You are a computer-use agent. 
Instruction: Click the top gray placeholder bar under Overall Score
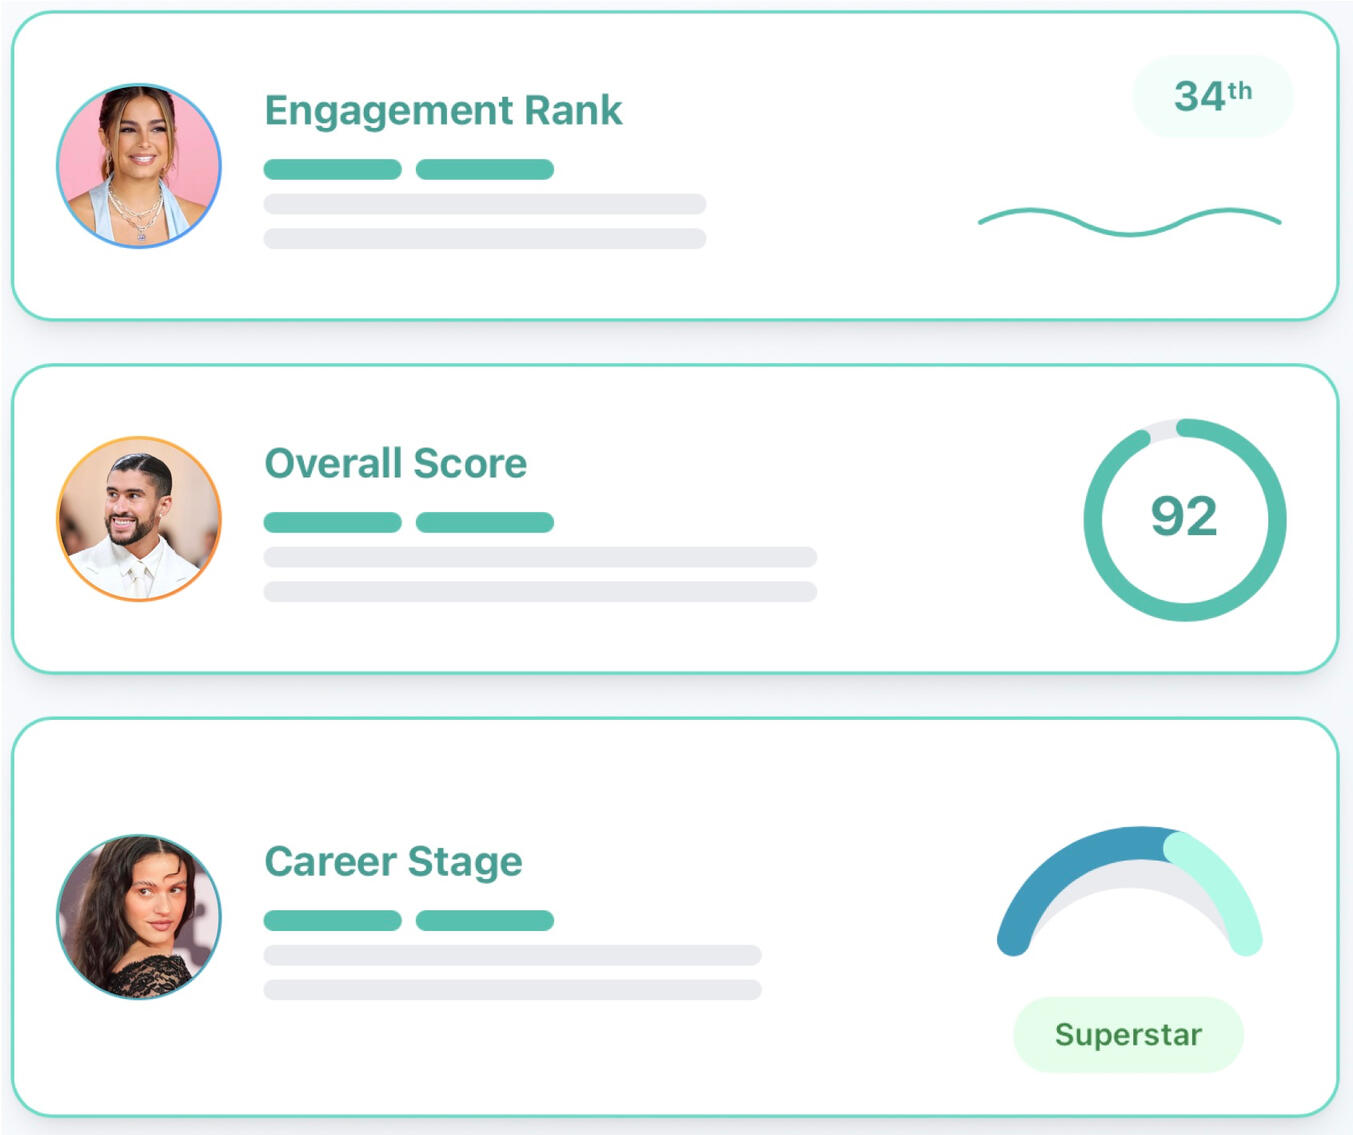click(x=540, y=557)
